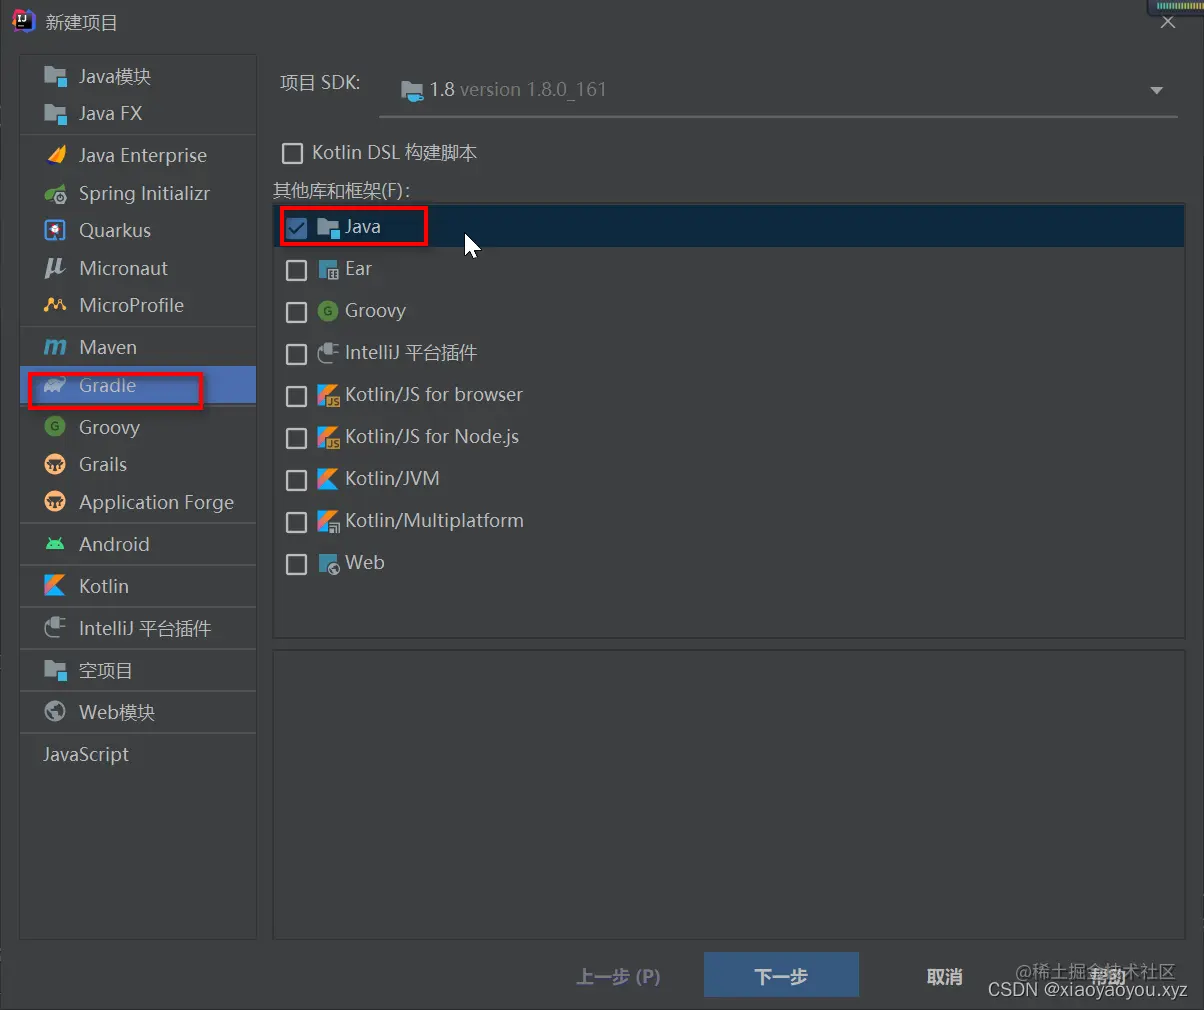
Task: Close the 新建项目 dialog
Action: tap(1167, 22)
